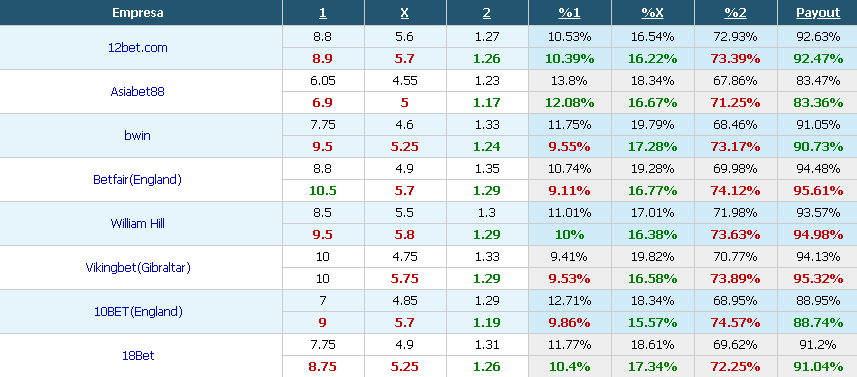
Task: Select William Hill's 94.98% payout cell
Action: tap(818, 235)
